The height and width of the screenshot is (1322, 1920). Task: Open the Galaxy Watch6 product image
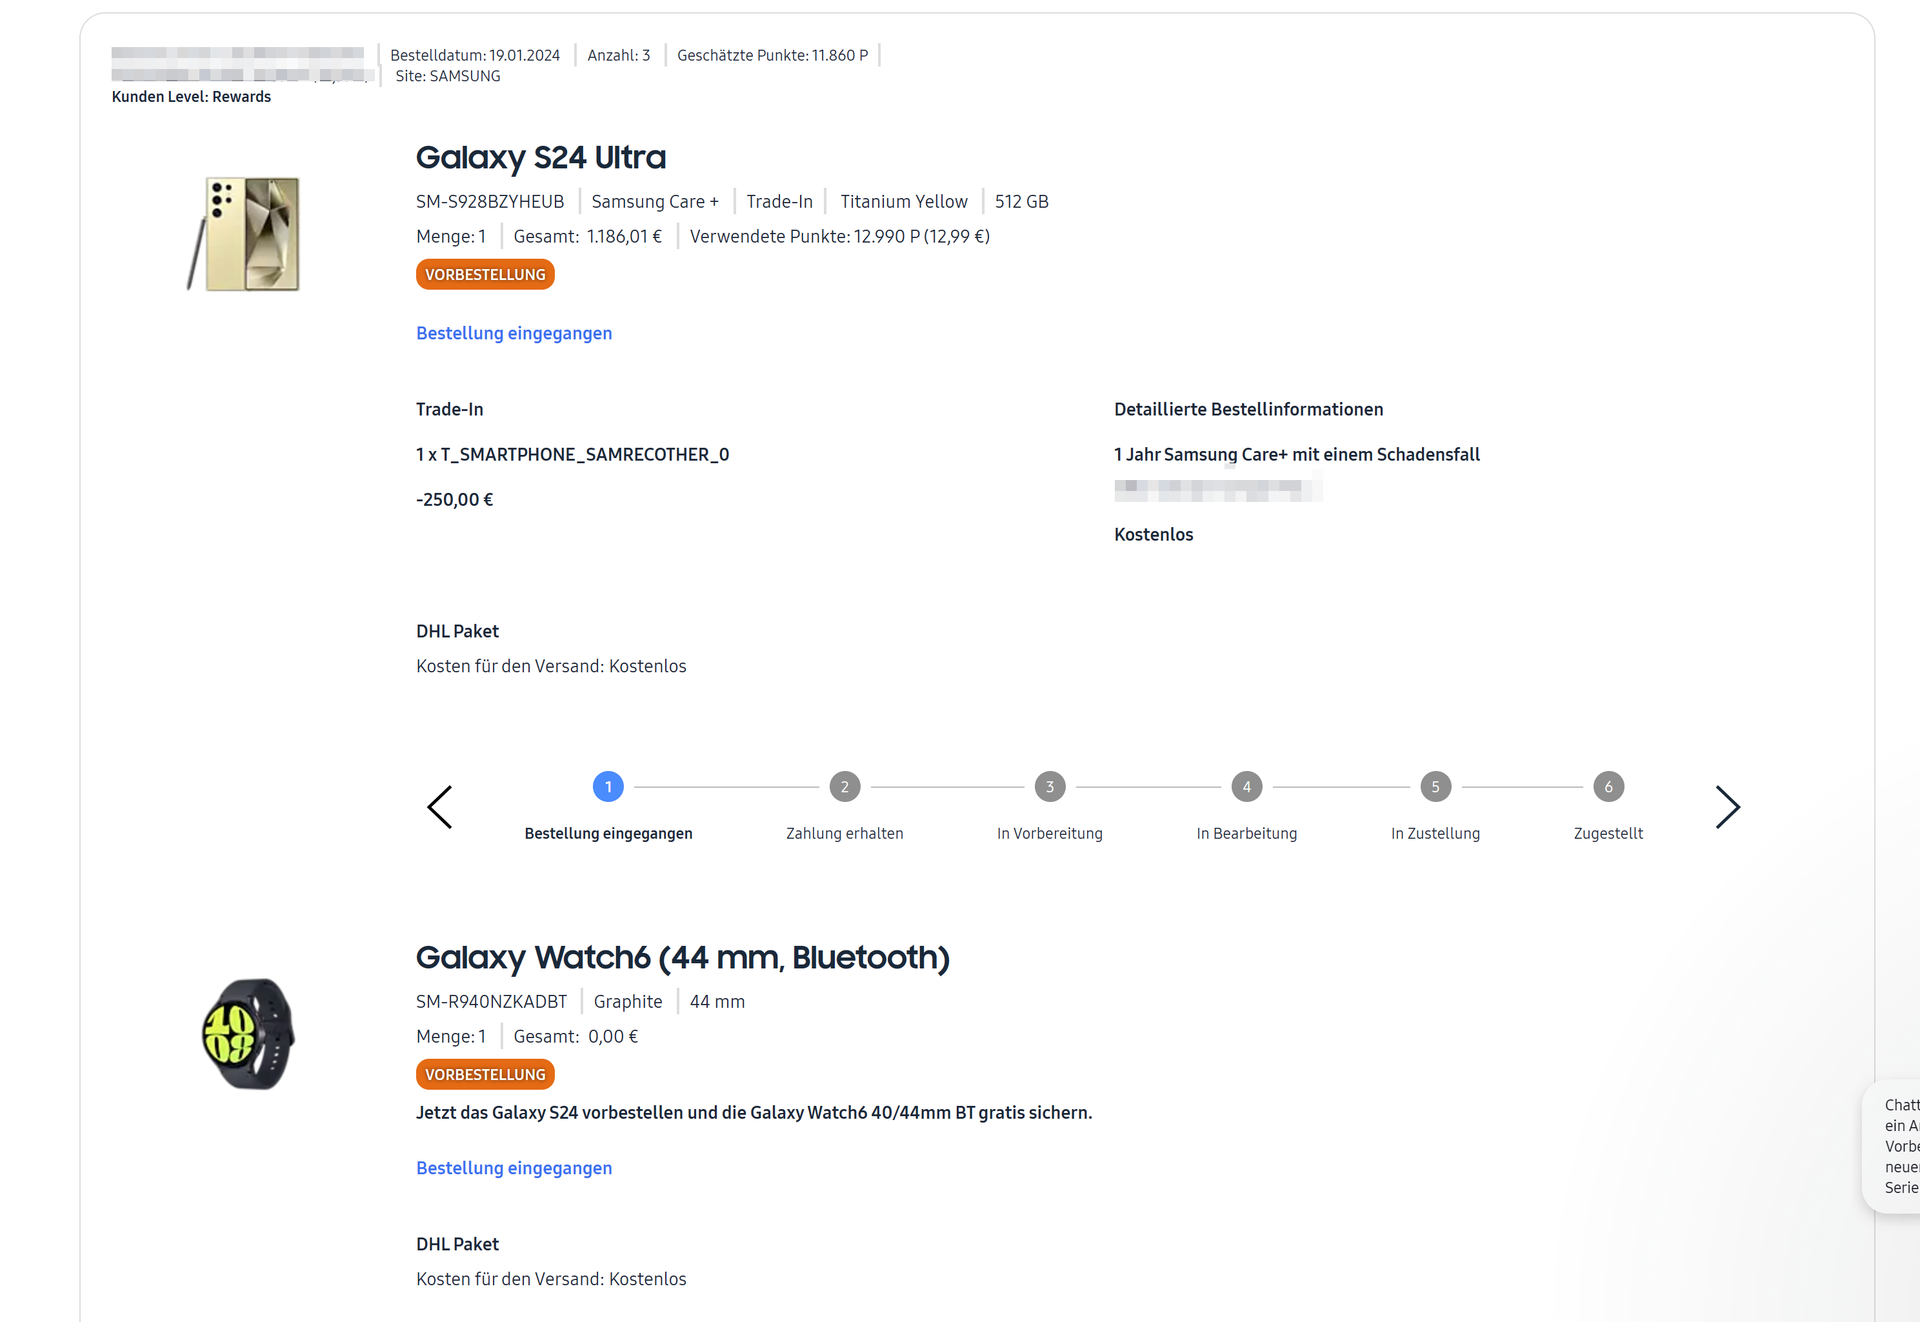click(x=249, y=1034)
